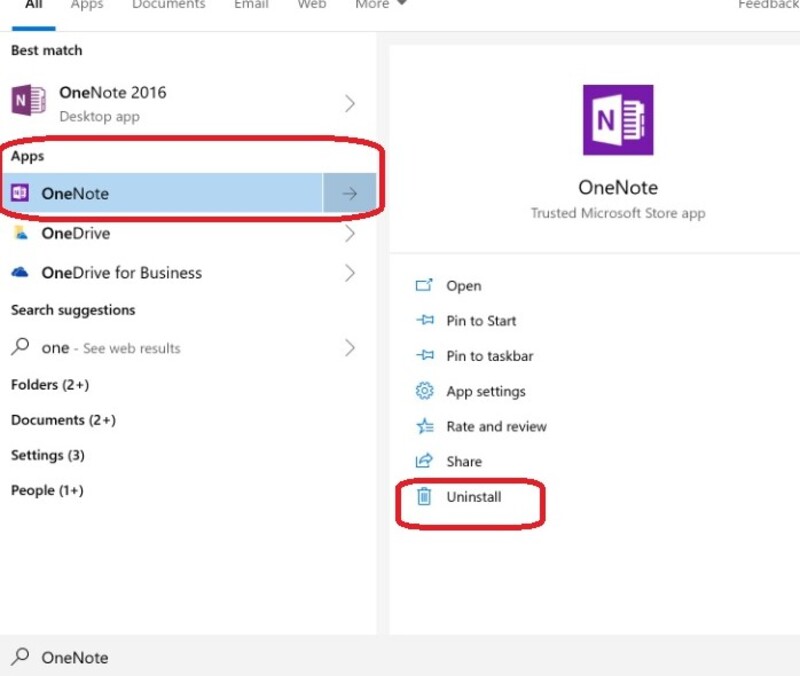Select Pin to taskbar option
800x676 pixels.
pyautogui.click(x=489, y=356)
